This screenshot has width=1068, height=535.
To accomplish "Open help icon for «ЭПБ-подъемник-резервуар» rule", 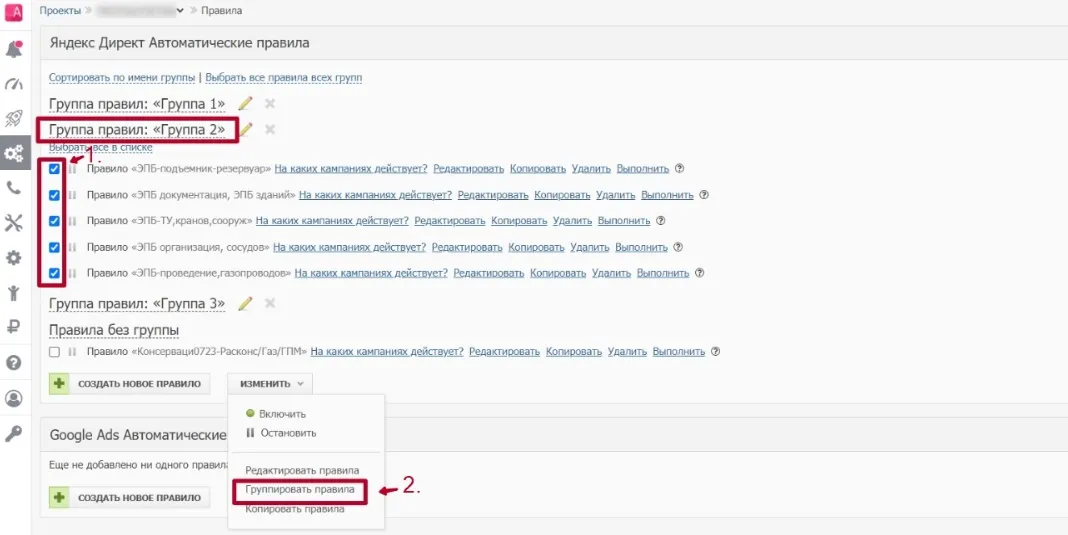I will coord(679,169).
